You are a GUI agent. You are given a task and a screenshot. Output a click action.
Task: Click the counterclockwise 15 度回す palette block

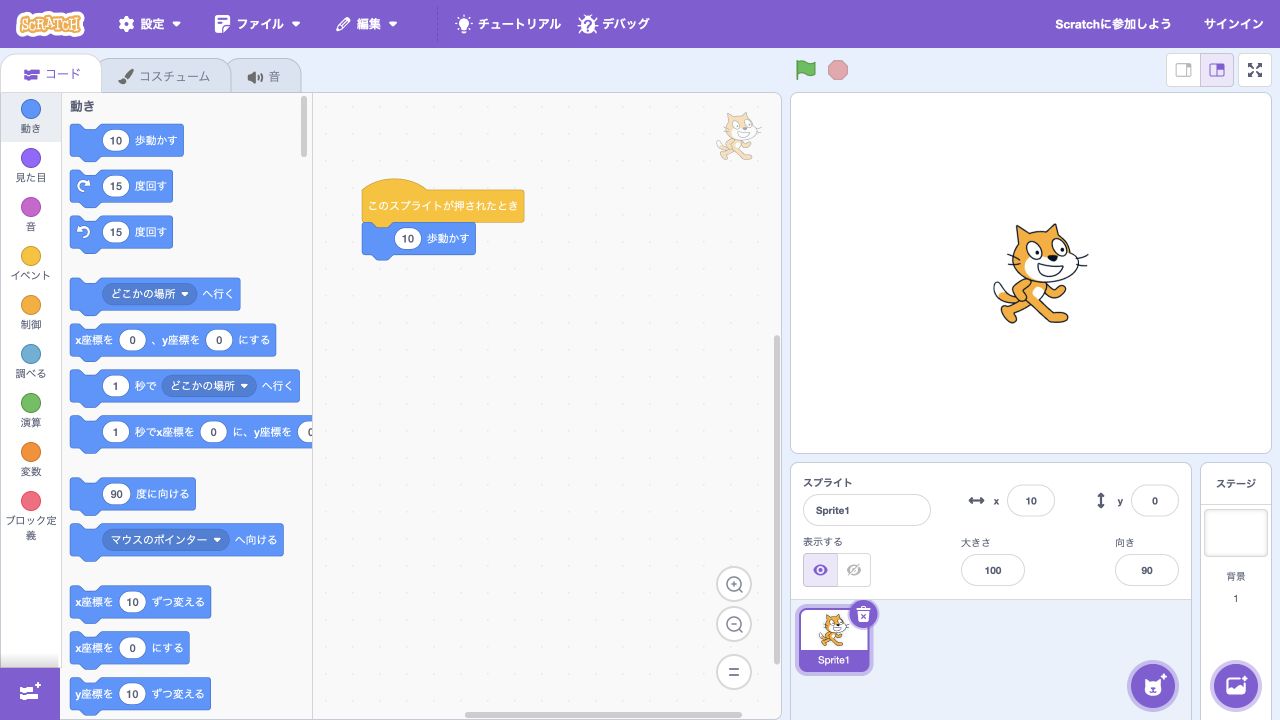[121, 233]
